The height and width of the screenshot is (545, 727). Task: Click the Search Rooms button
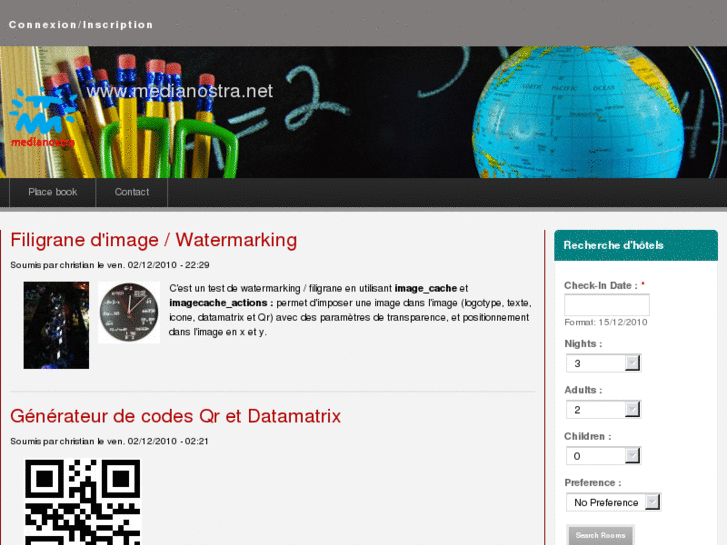[600, 535]
